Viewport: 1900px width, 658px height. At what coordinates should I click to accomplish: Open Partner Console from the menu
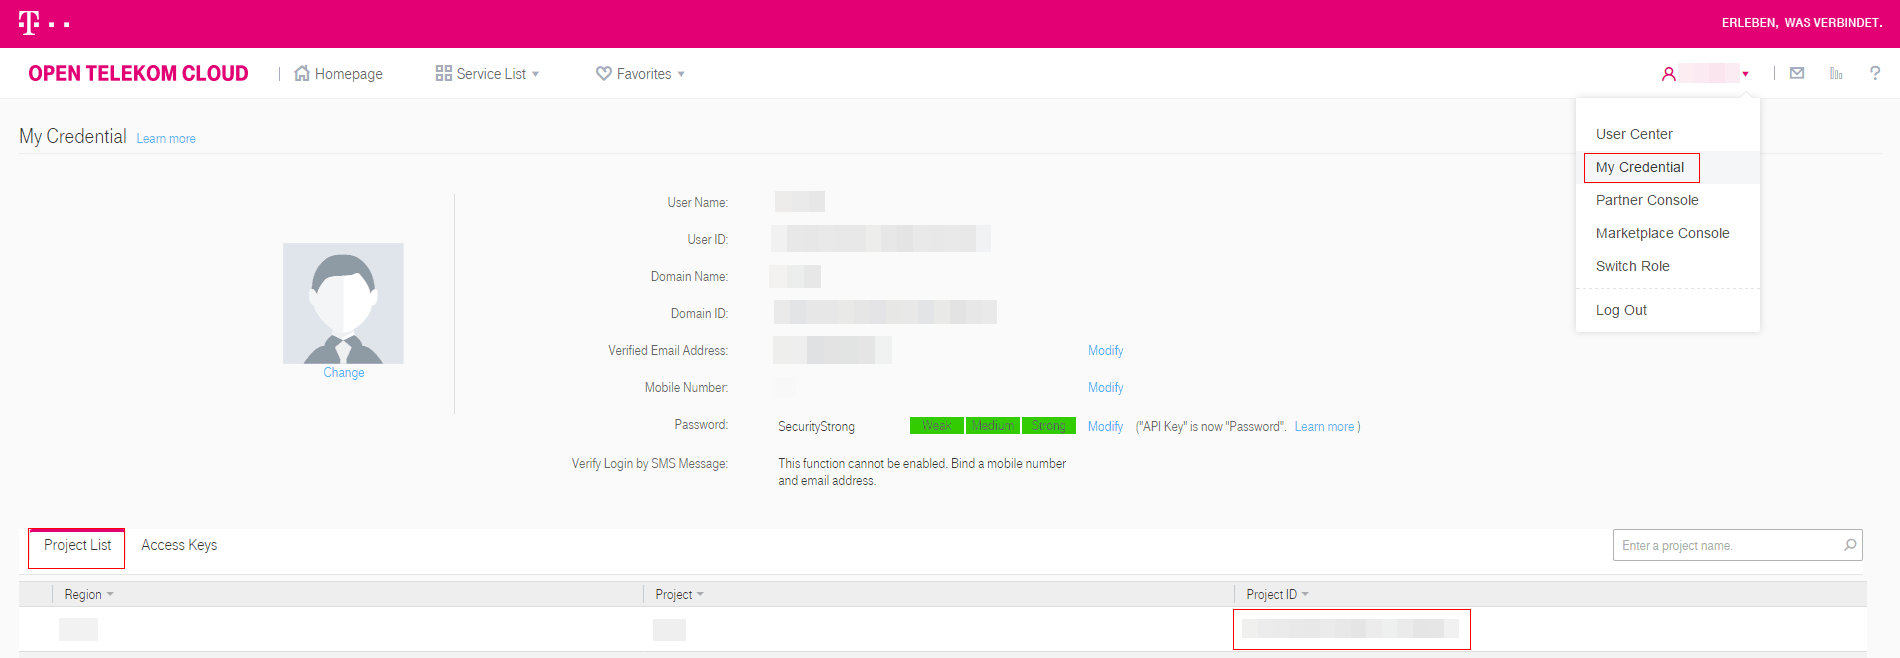pos(1647,200)
